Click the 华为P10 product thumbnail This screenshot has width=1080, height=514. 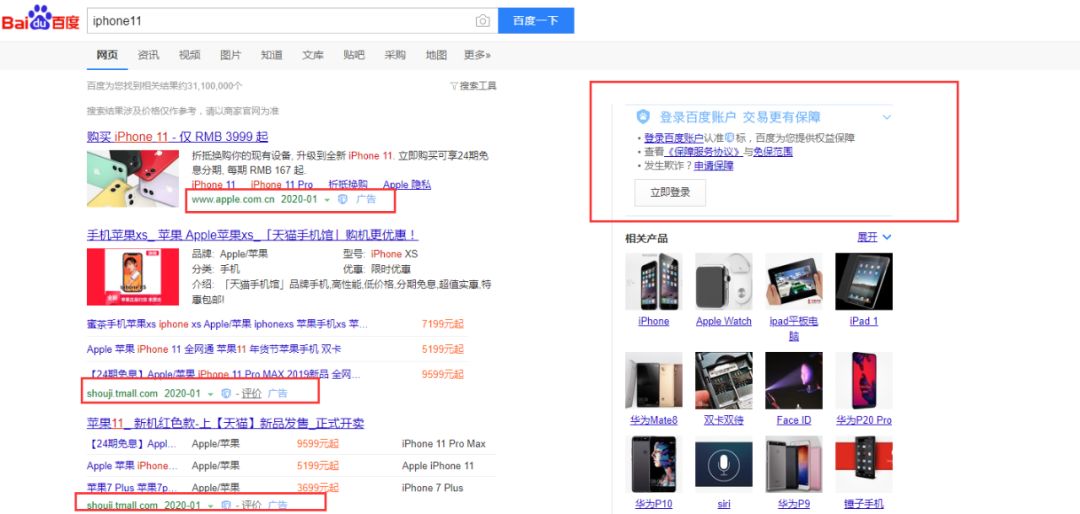pos(654,464)
